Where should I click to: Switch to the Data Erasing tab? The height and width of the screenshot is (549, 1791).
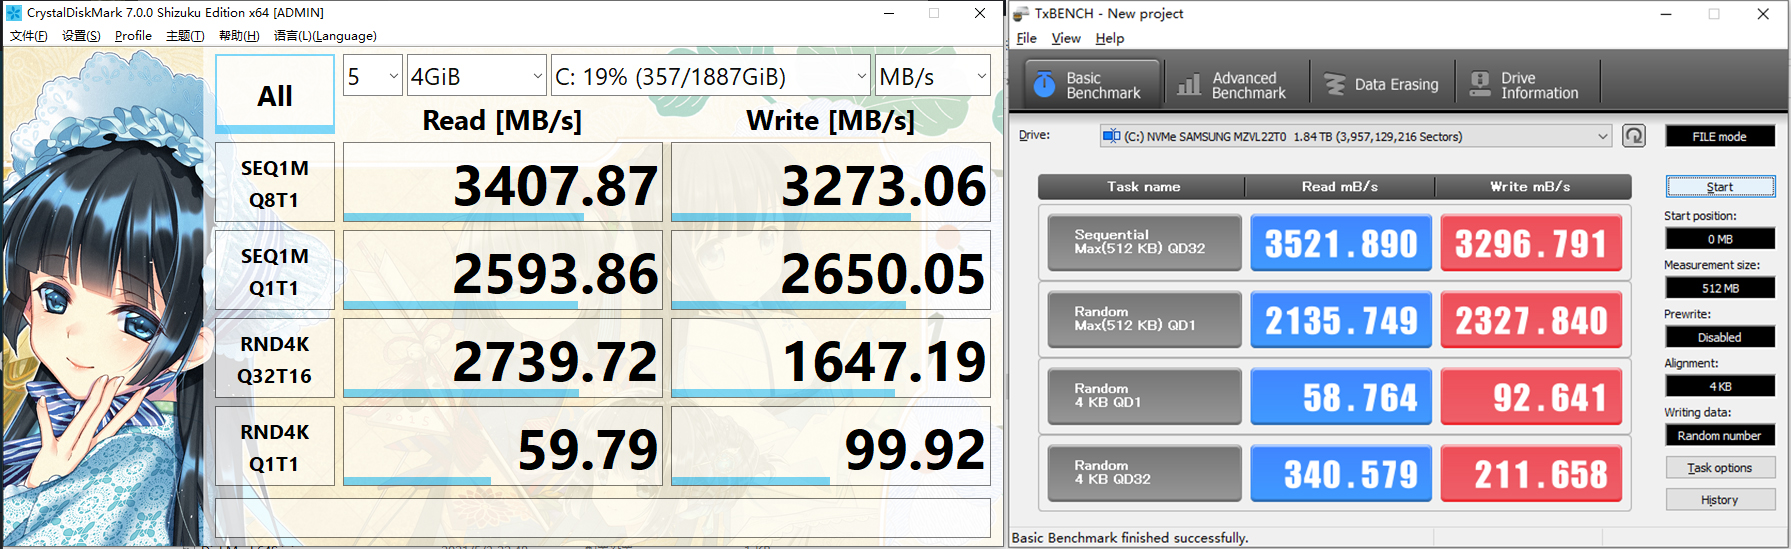1383,85
